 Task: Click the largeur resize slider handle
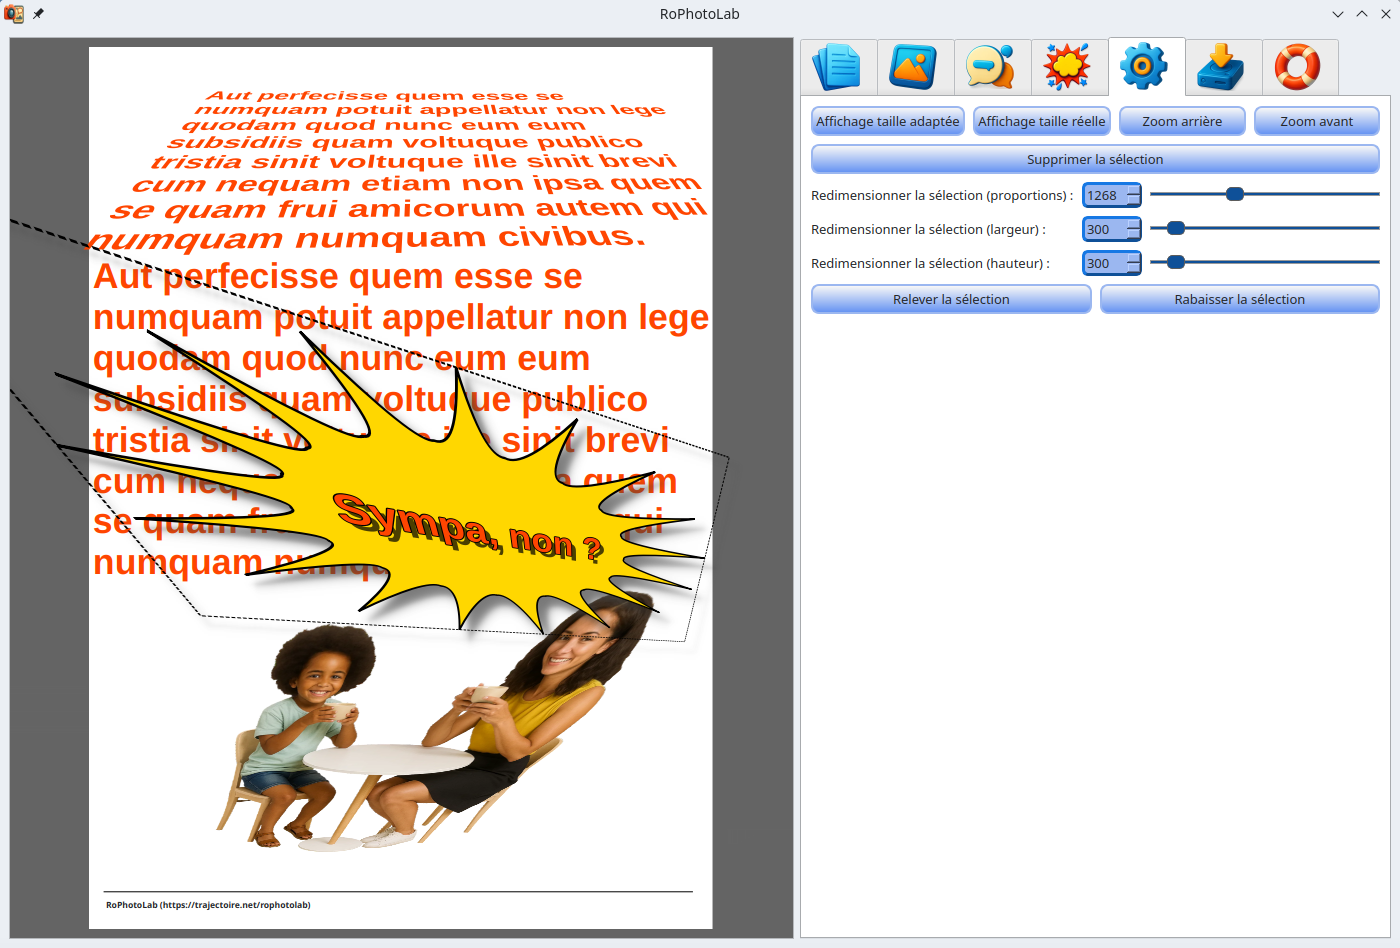pos(1176,228)
